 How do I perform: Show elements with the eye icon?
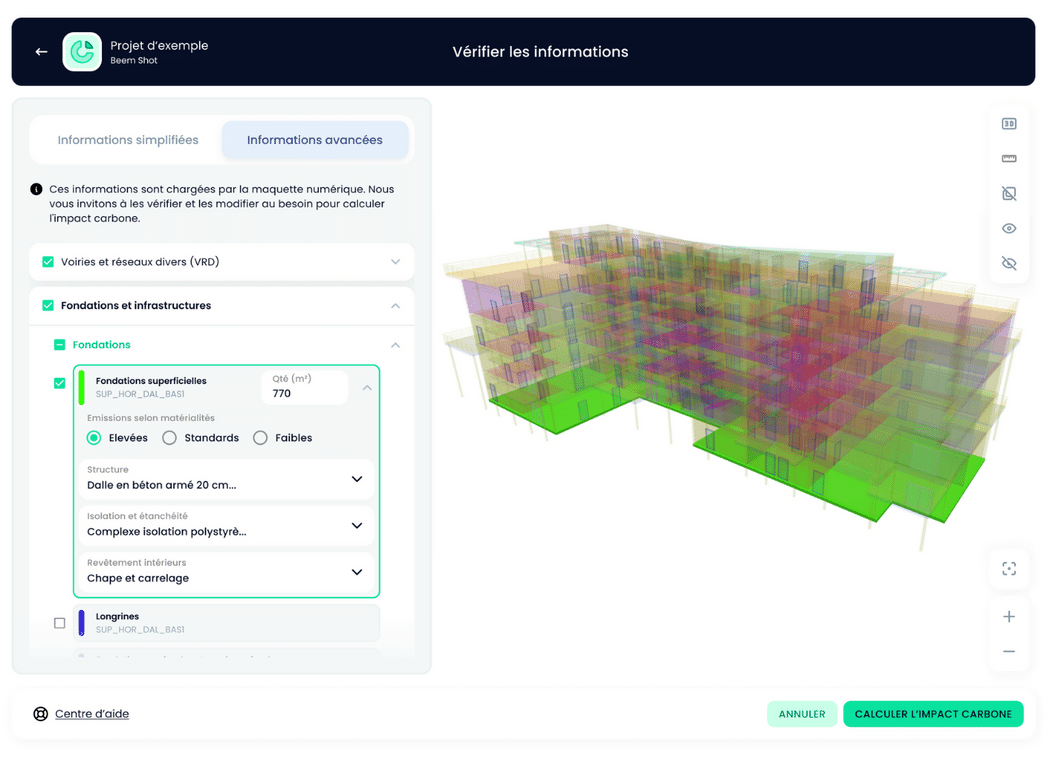coord(1008,229)
